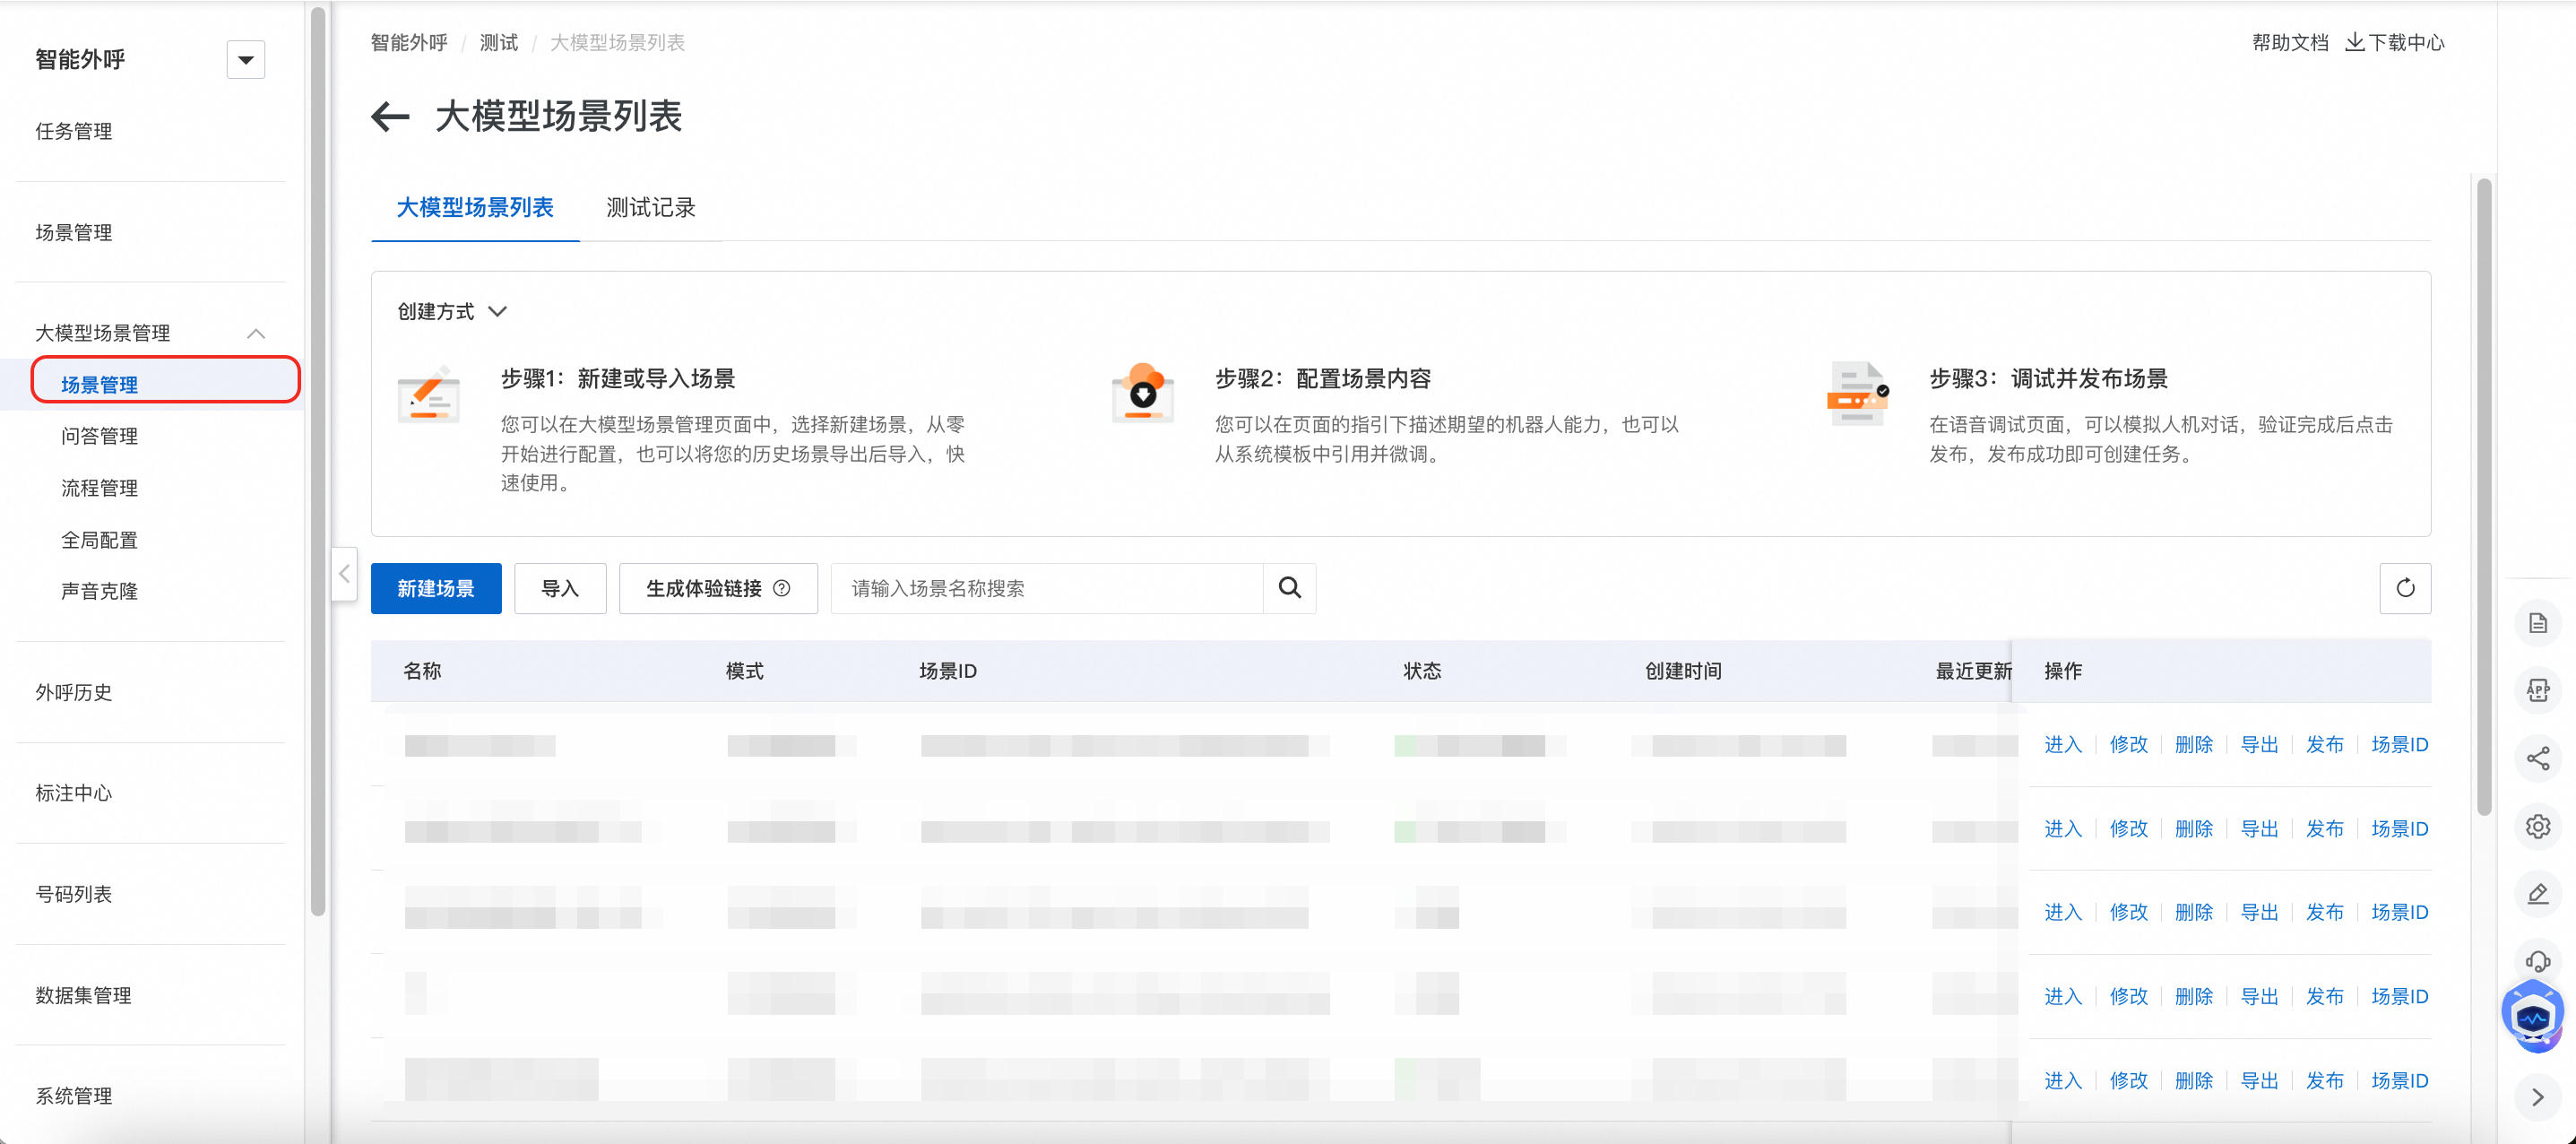This screenshot has height=1144, width=2576.
Task: Click help icon on 生成体验链接 button
Action: pyautogui.click(x=782, y=588)
